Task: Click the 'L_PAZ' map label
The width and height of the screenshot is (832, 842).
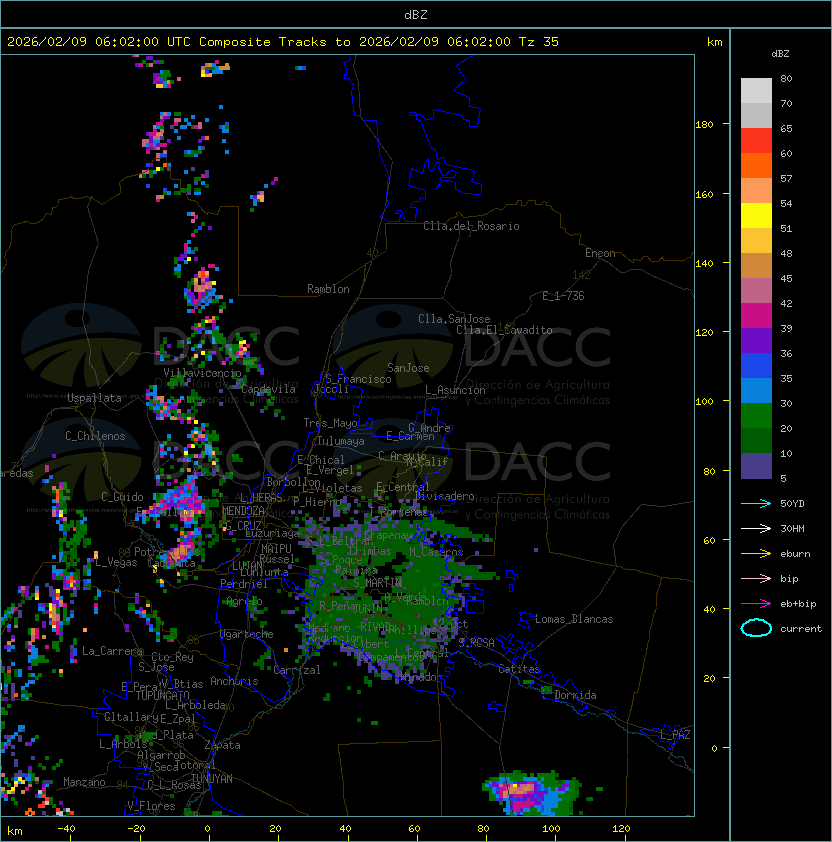Action: 675,735
